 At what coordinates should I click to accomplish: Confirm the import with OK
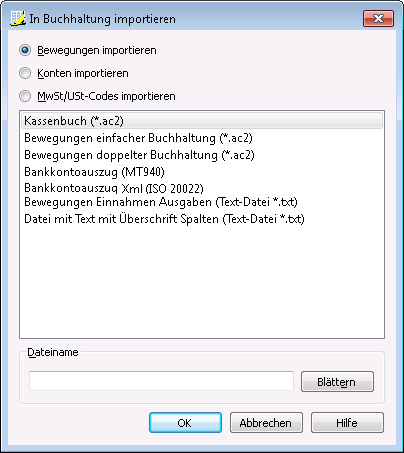[185, 423]
